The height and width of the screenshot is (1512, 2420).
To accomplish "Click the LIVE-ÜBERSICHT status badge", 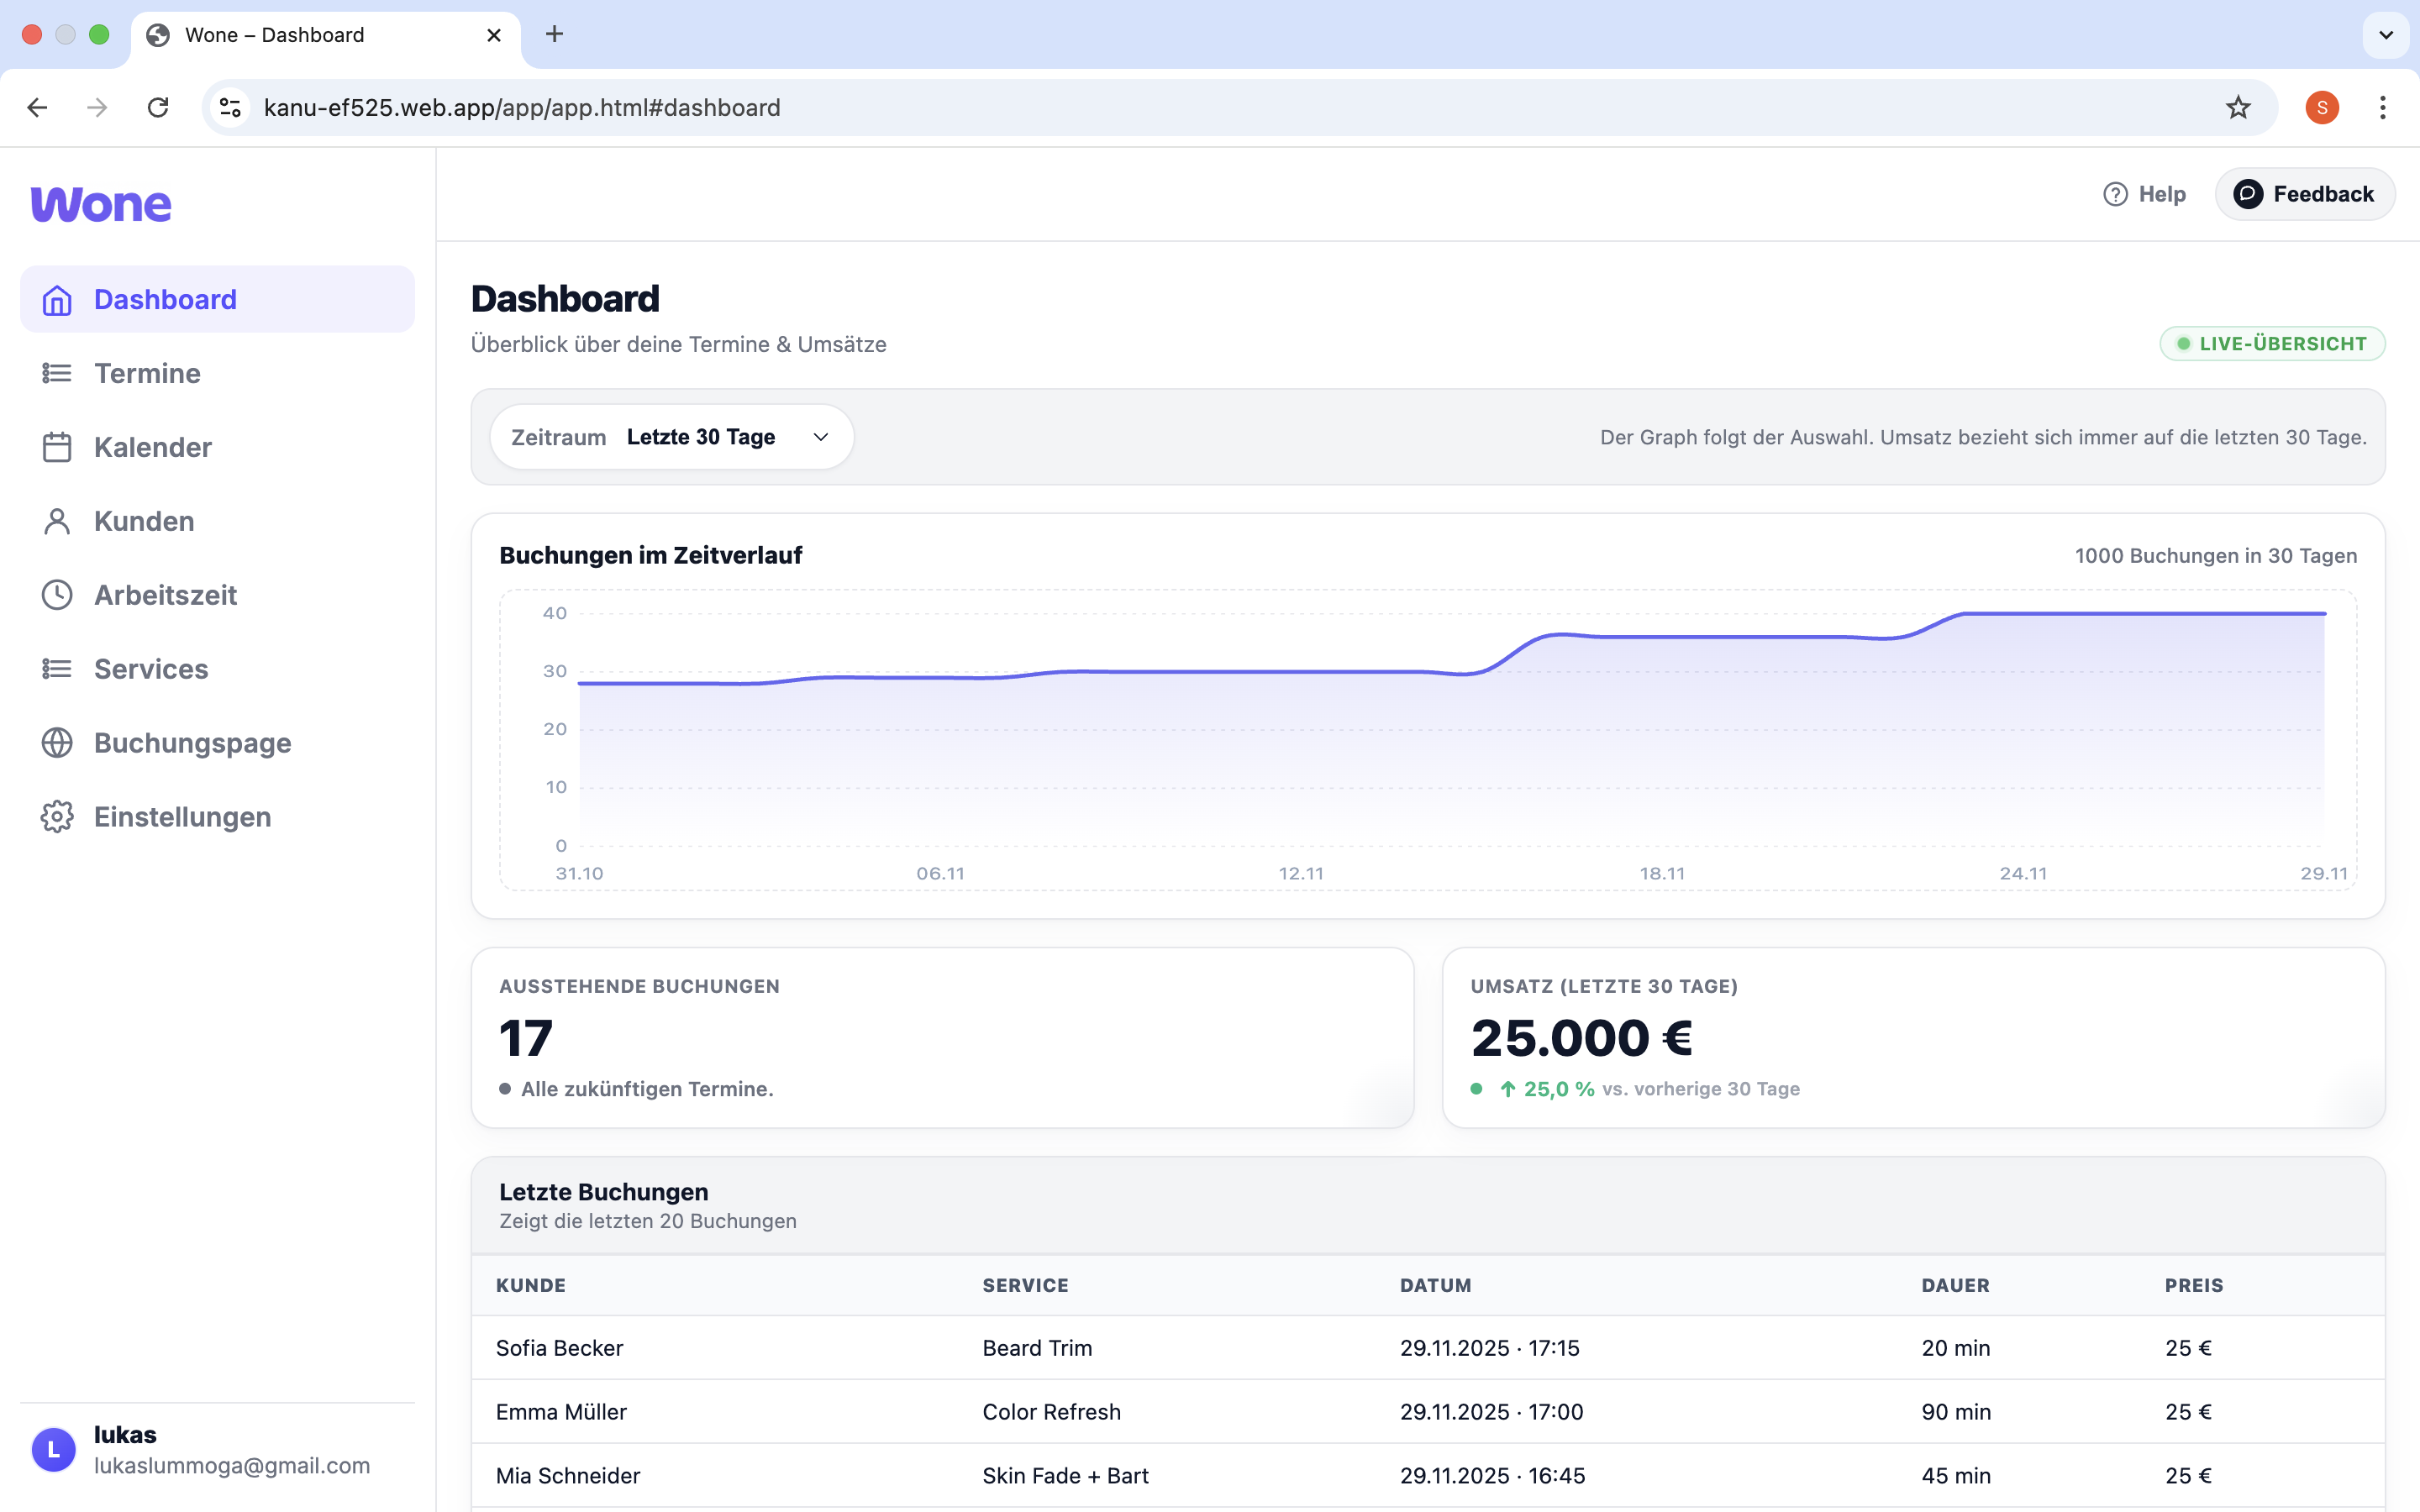I will pos(2272,343).
